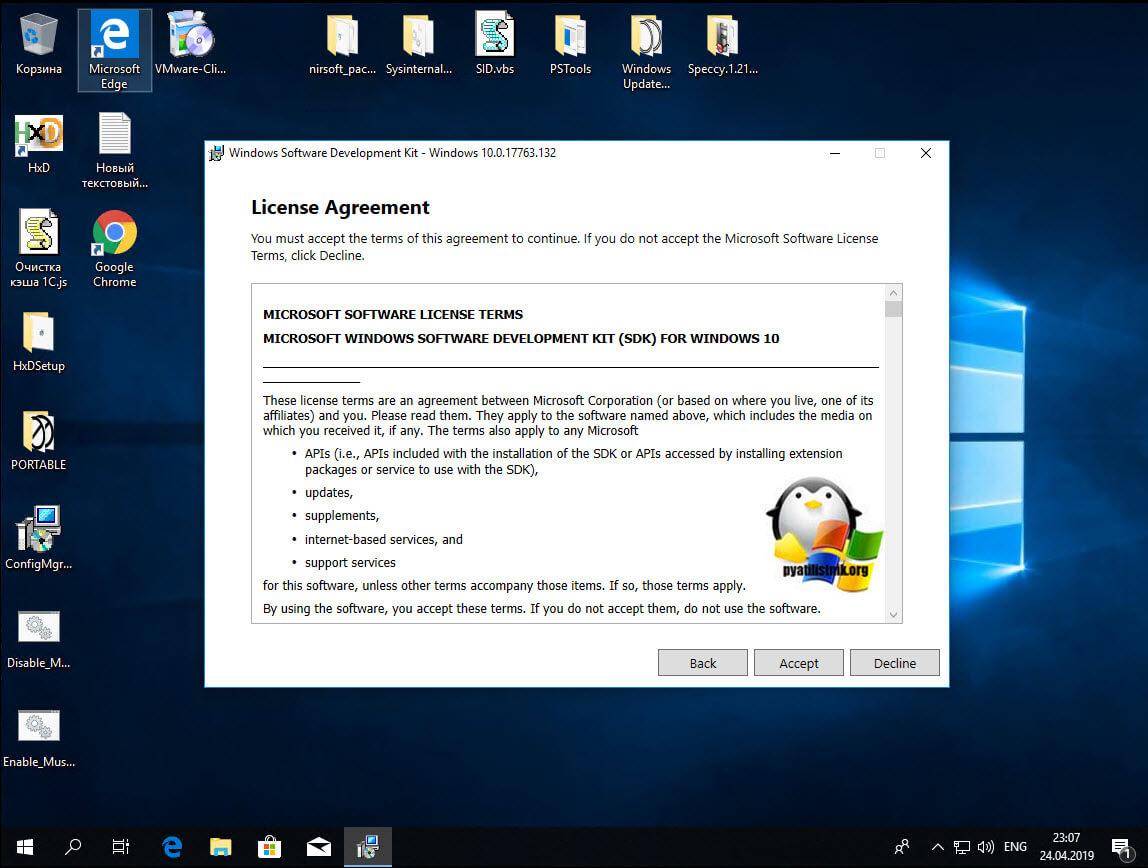Viewport: 1148px width, 868px height.
Task: Minimize the SDK installer window
Action: pos(835,153)
